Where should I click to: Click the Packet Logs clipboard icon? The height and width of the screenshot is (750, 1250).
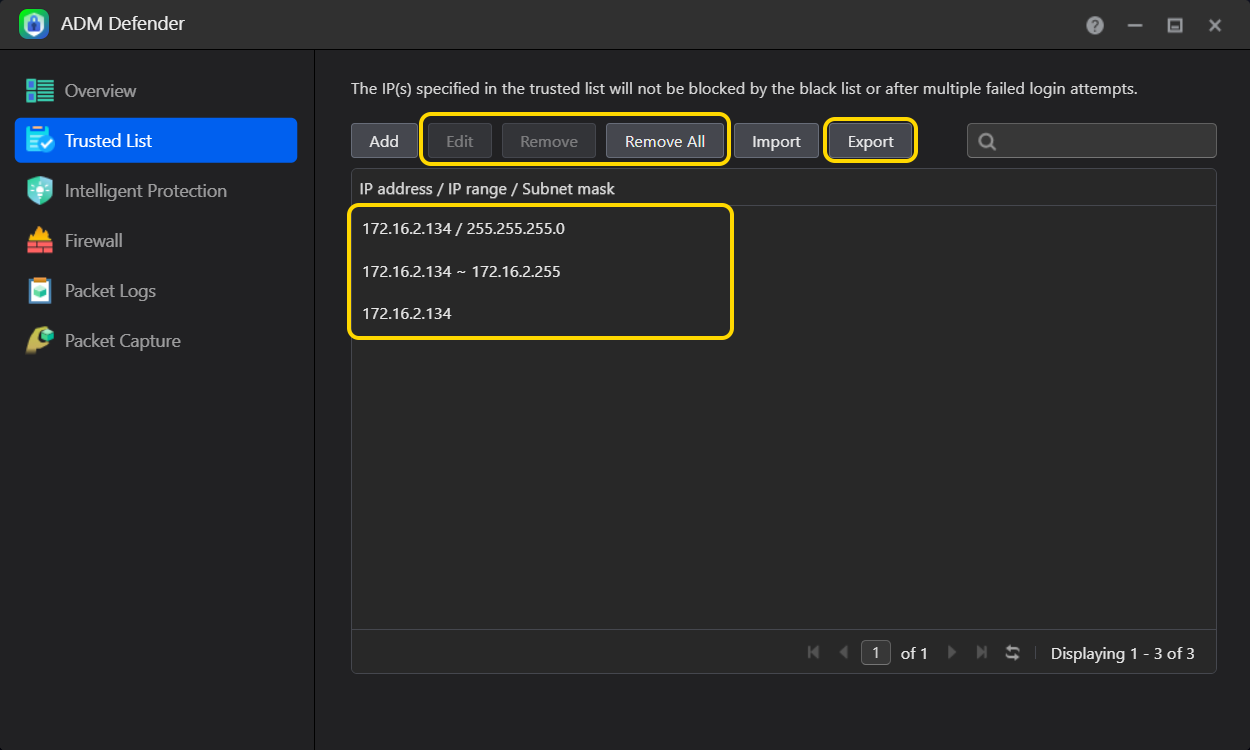[x=40, y=291]
